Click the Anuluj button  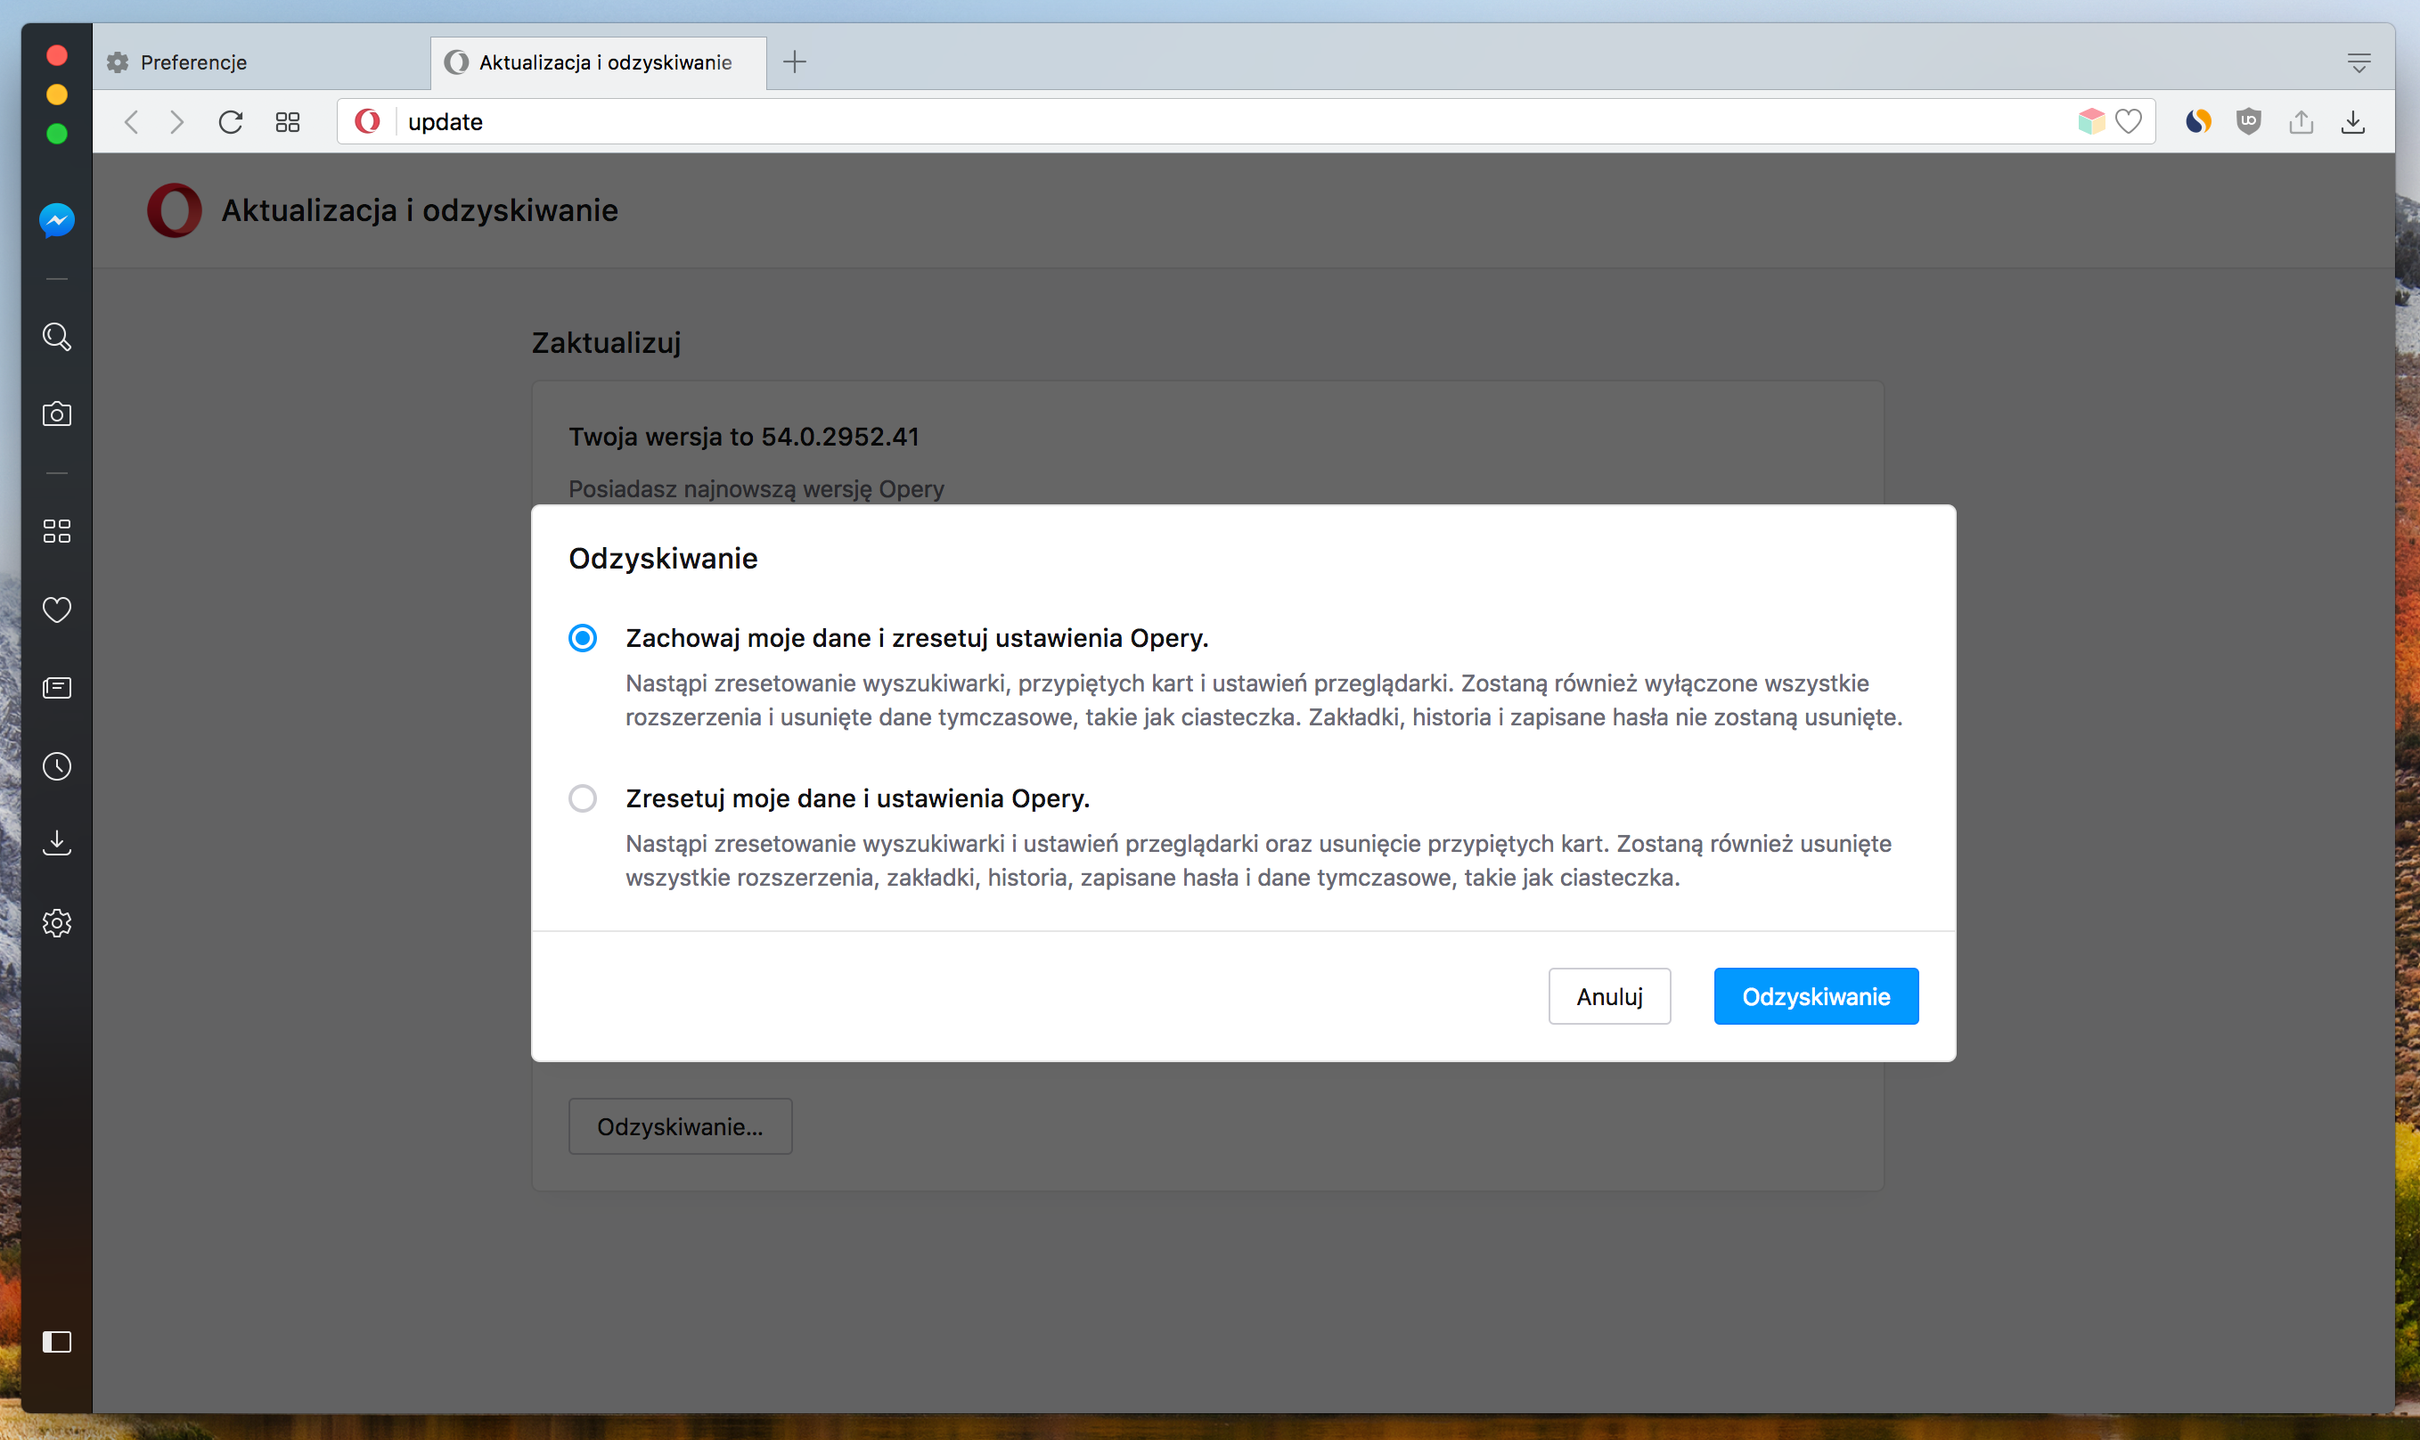pyautogui.click(x=1609, y=996)
